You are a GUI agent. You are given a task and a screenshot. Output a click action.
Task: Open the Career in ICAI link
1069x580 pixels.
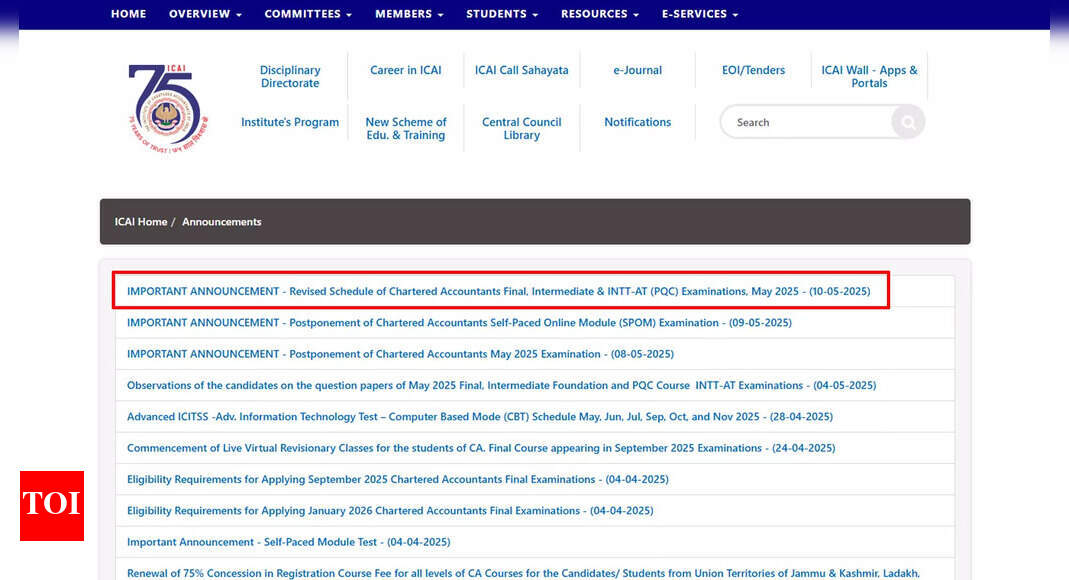[x=405, y=70]
